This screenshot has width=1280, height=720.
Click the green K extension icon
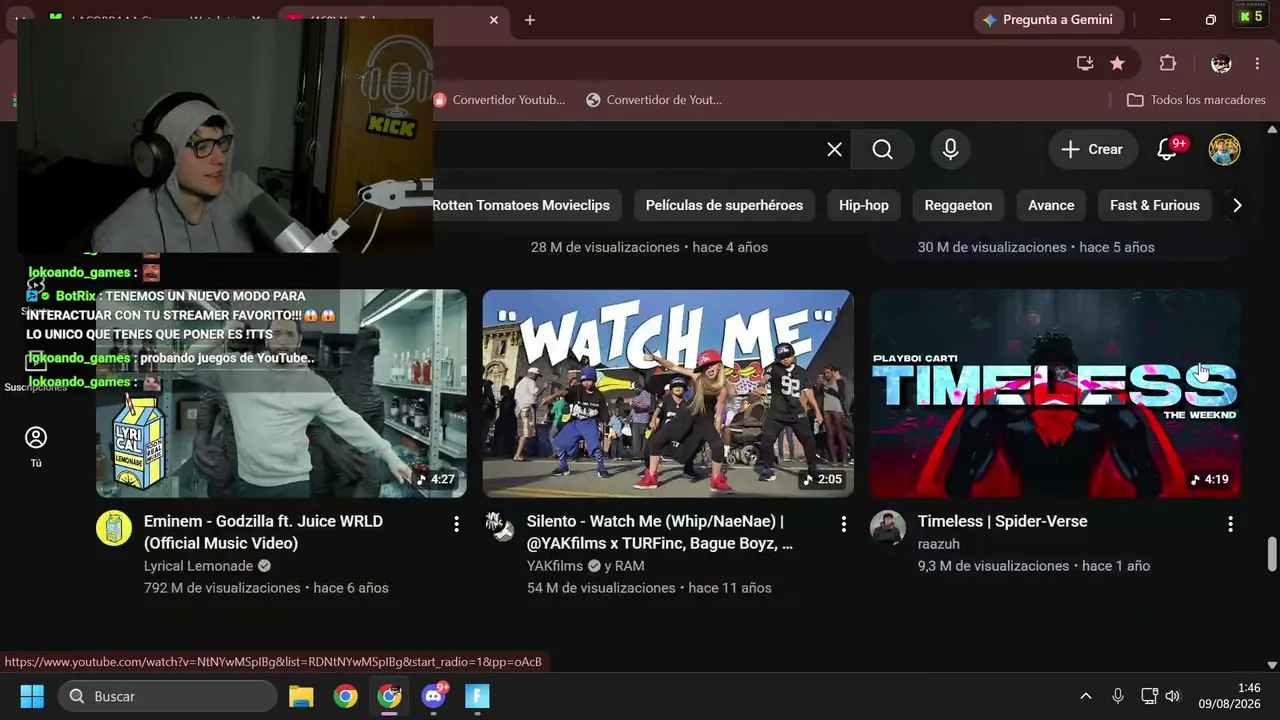(x=1250, y=16)
